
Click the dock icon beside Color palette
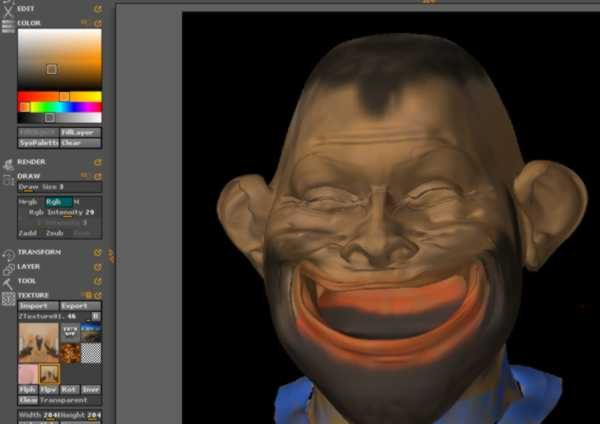97,22
